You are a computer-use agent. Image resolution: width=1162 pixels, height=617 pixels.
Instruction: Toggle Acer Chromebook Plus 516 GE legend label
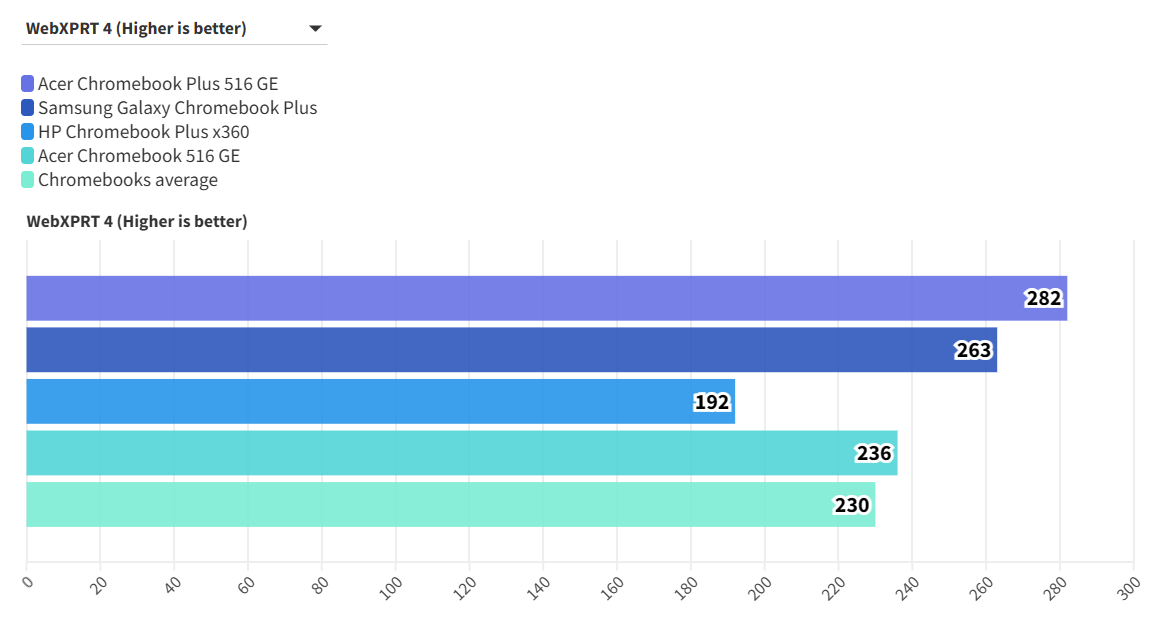point(158,84)
